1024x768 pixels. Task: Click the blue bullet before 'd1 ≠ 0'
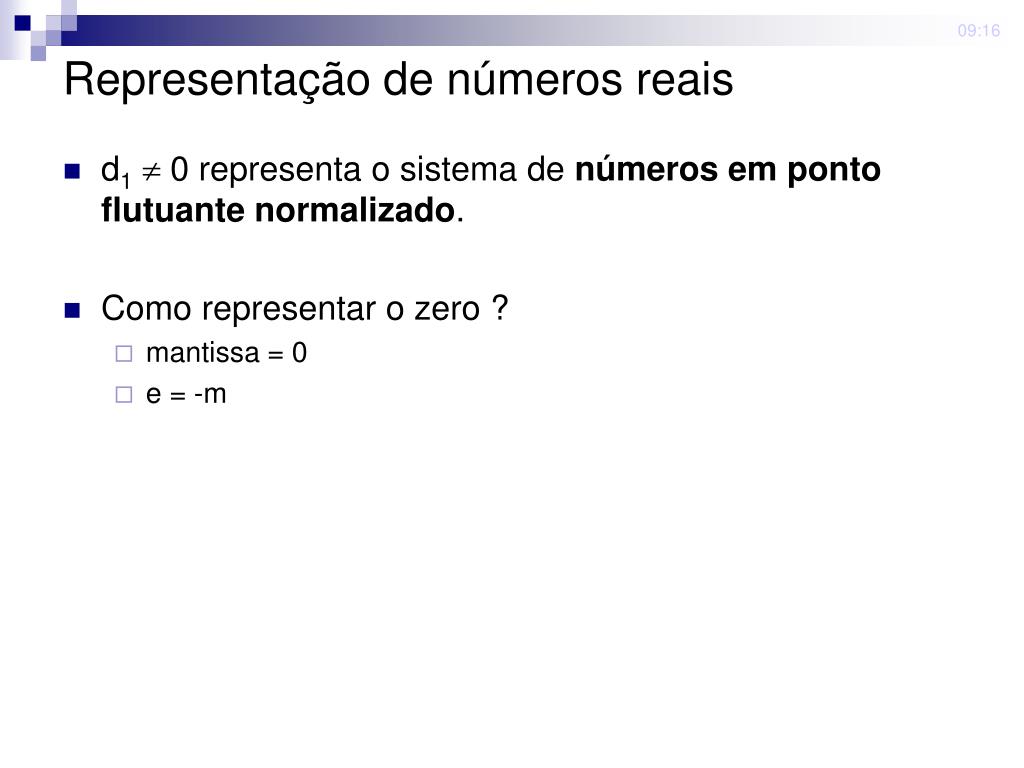[x=72, y=172]
